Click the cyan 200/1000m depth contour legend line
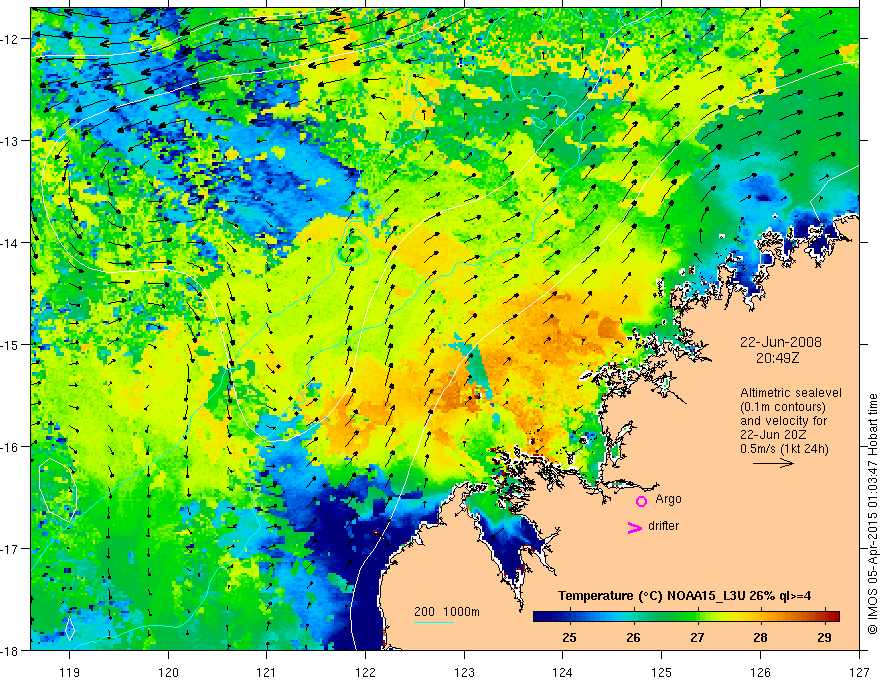 pos(434,623)
